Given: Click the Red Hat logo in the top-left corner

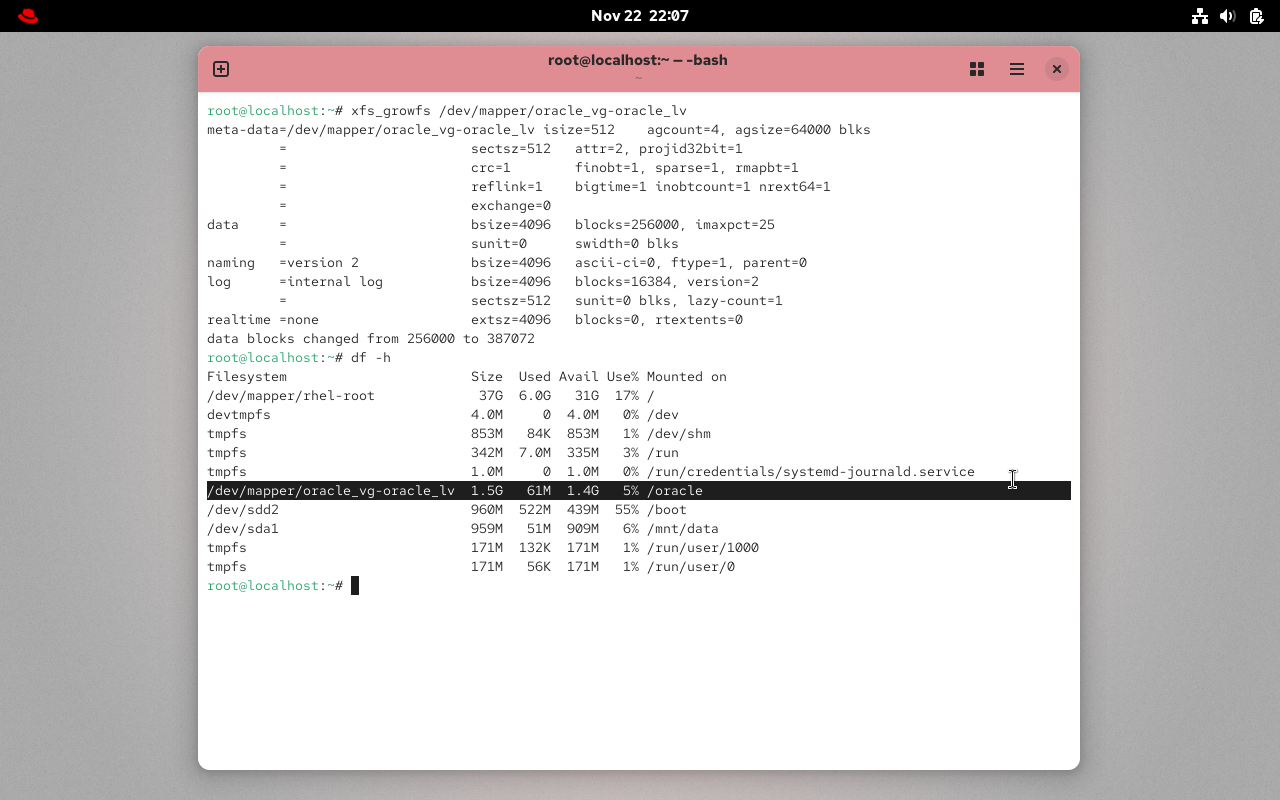Looking at the screenshot, I should click(27, 16).
